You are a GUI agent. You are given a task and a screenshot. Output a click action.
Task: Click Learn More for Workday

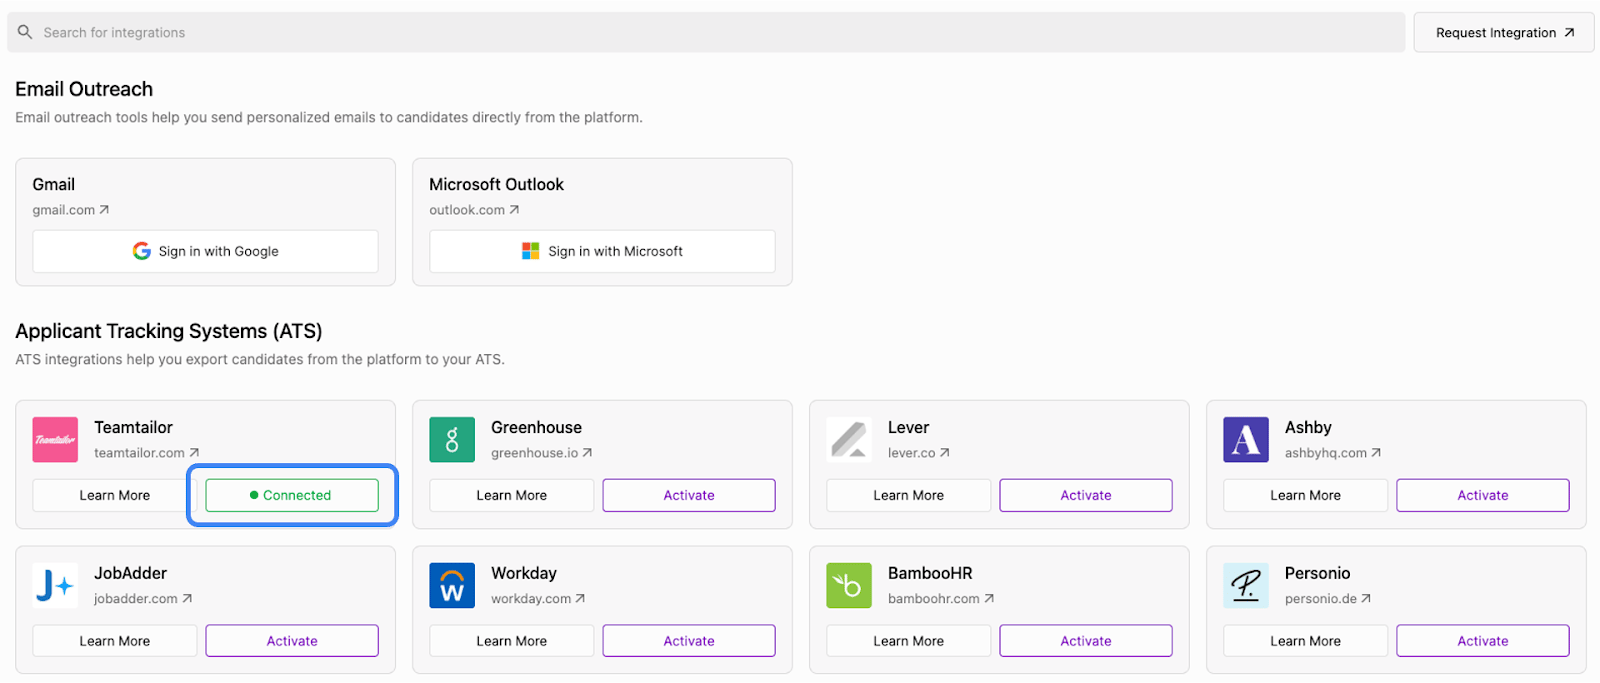pos(512,641)
